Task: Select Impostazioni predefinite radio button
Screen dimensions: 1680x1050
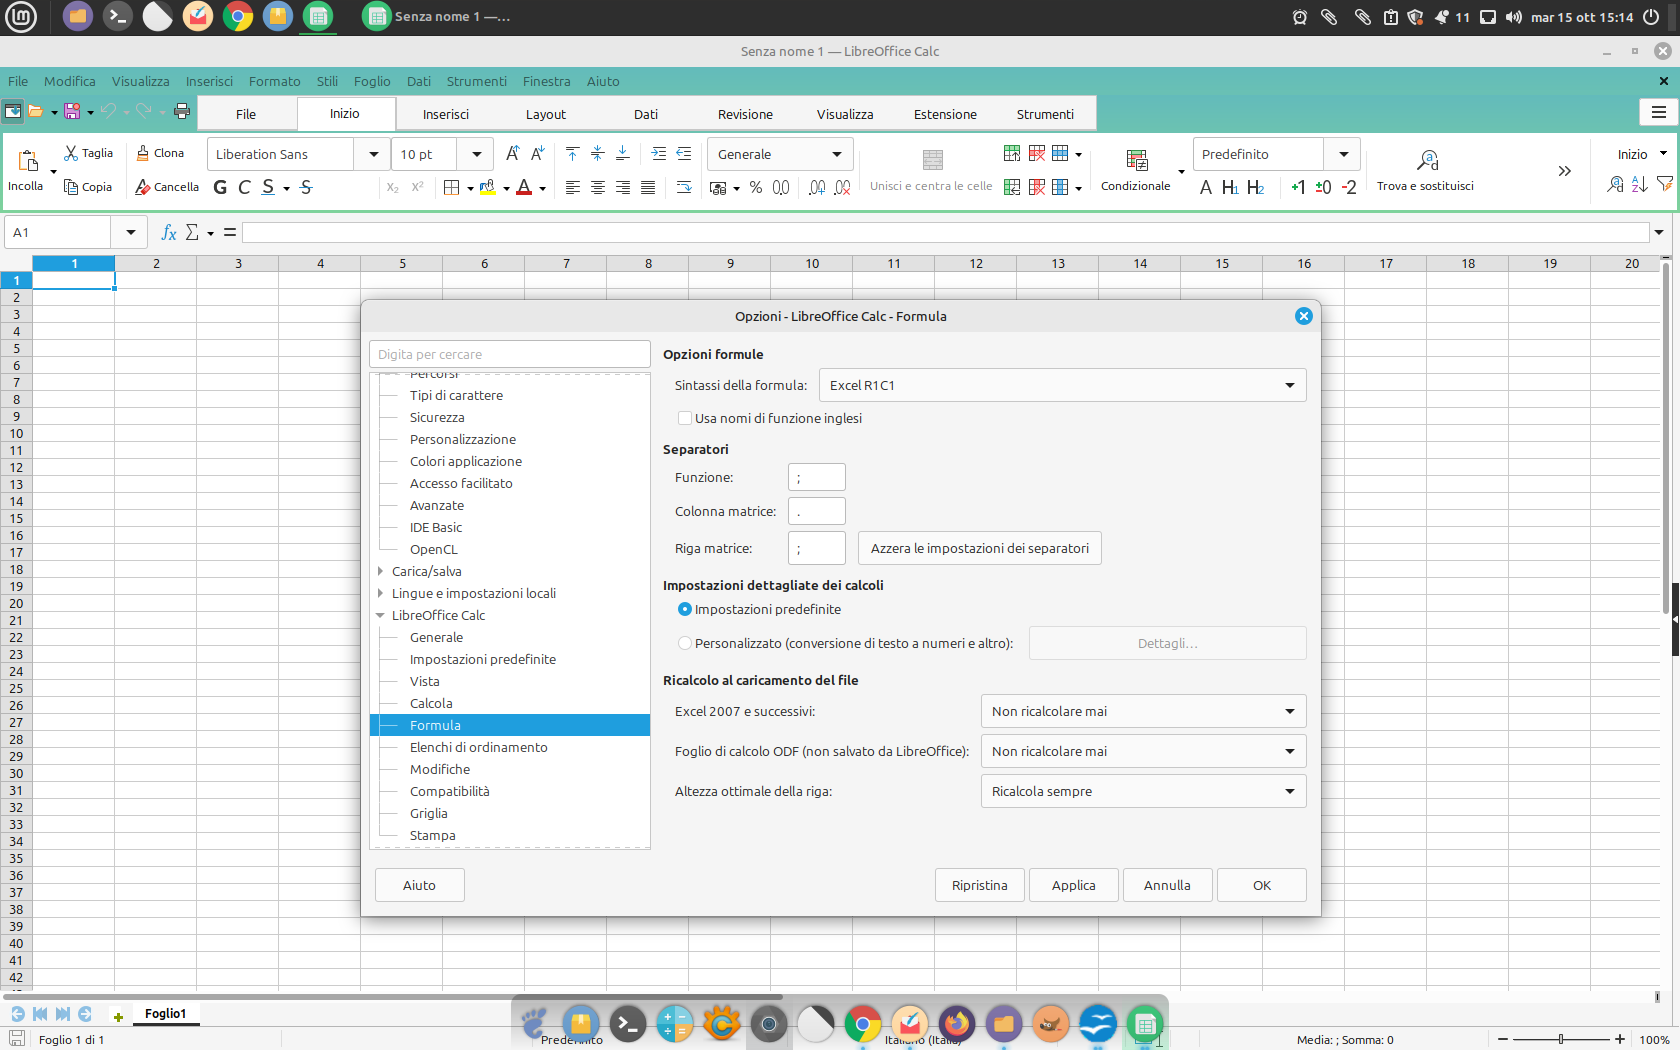Action: (685, 609)
